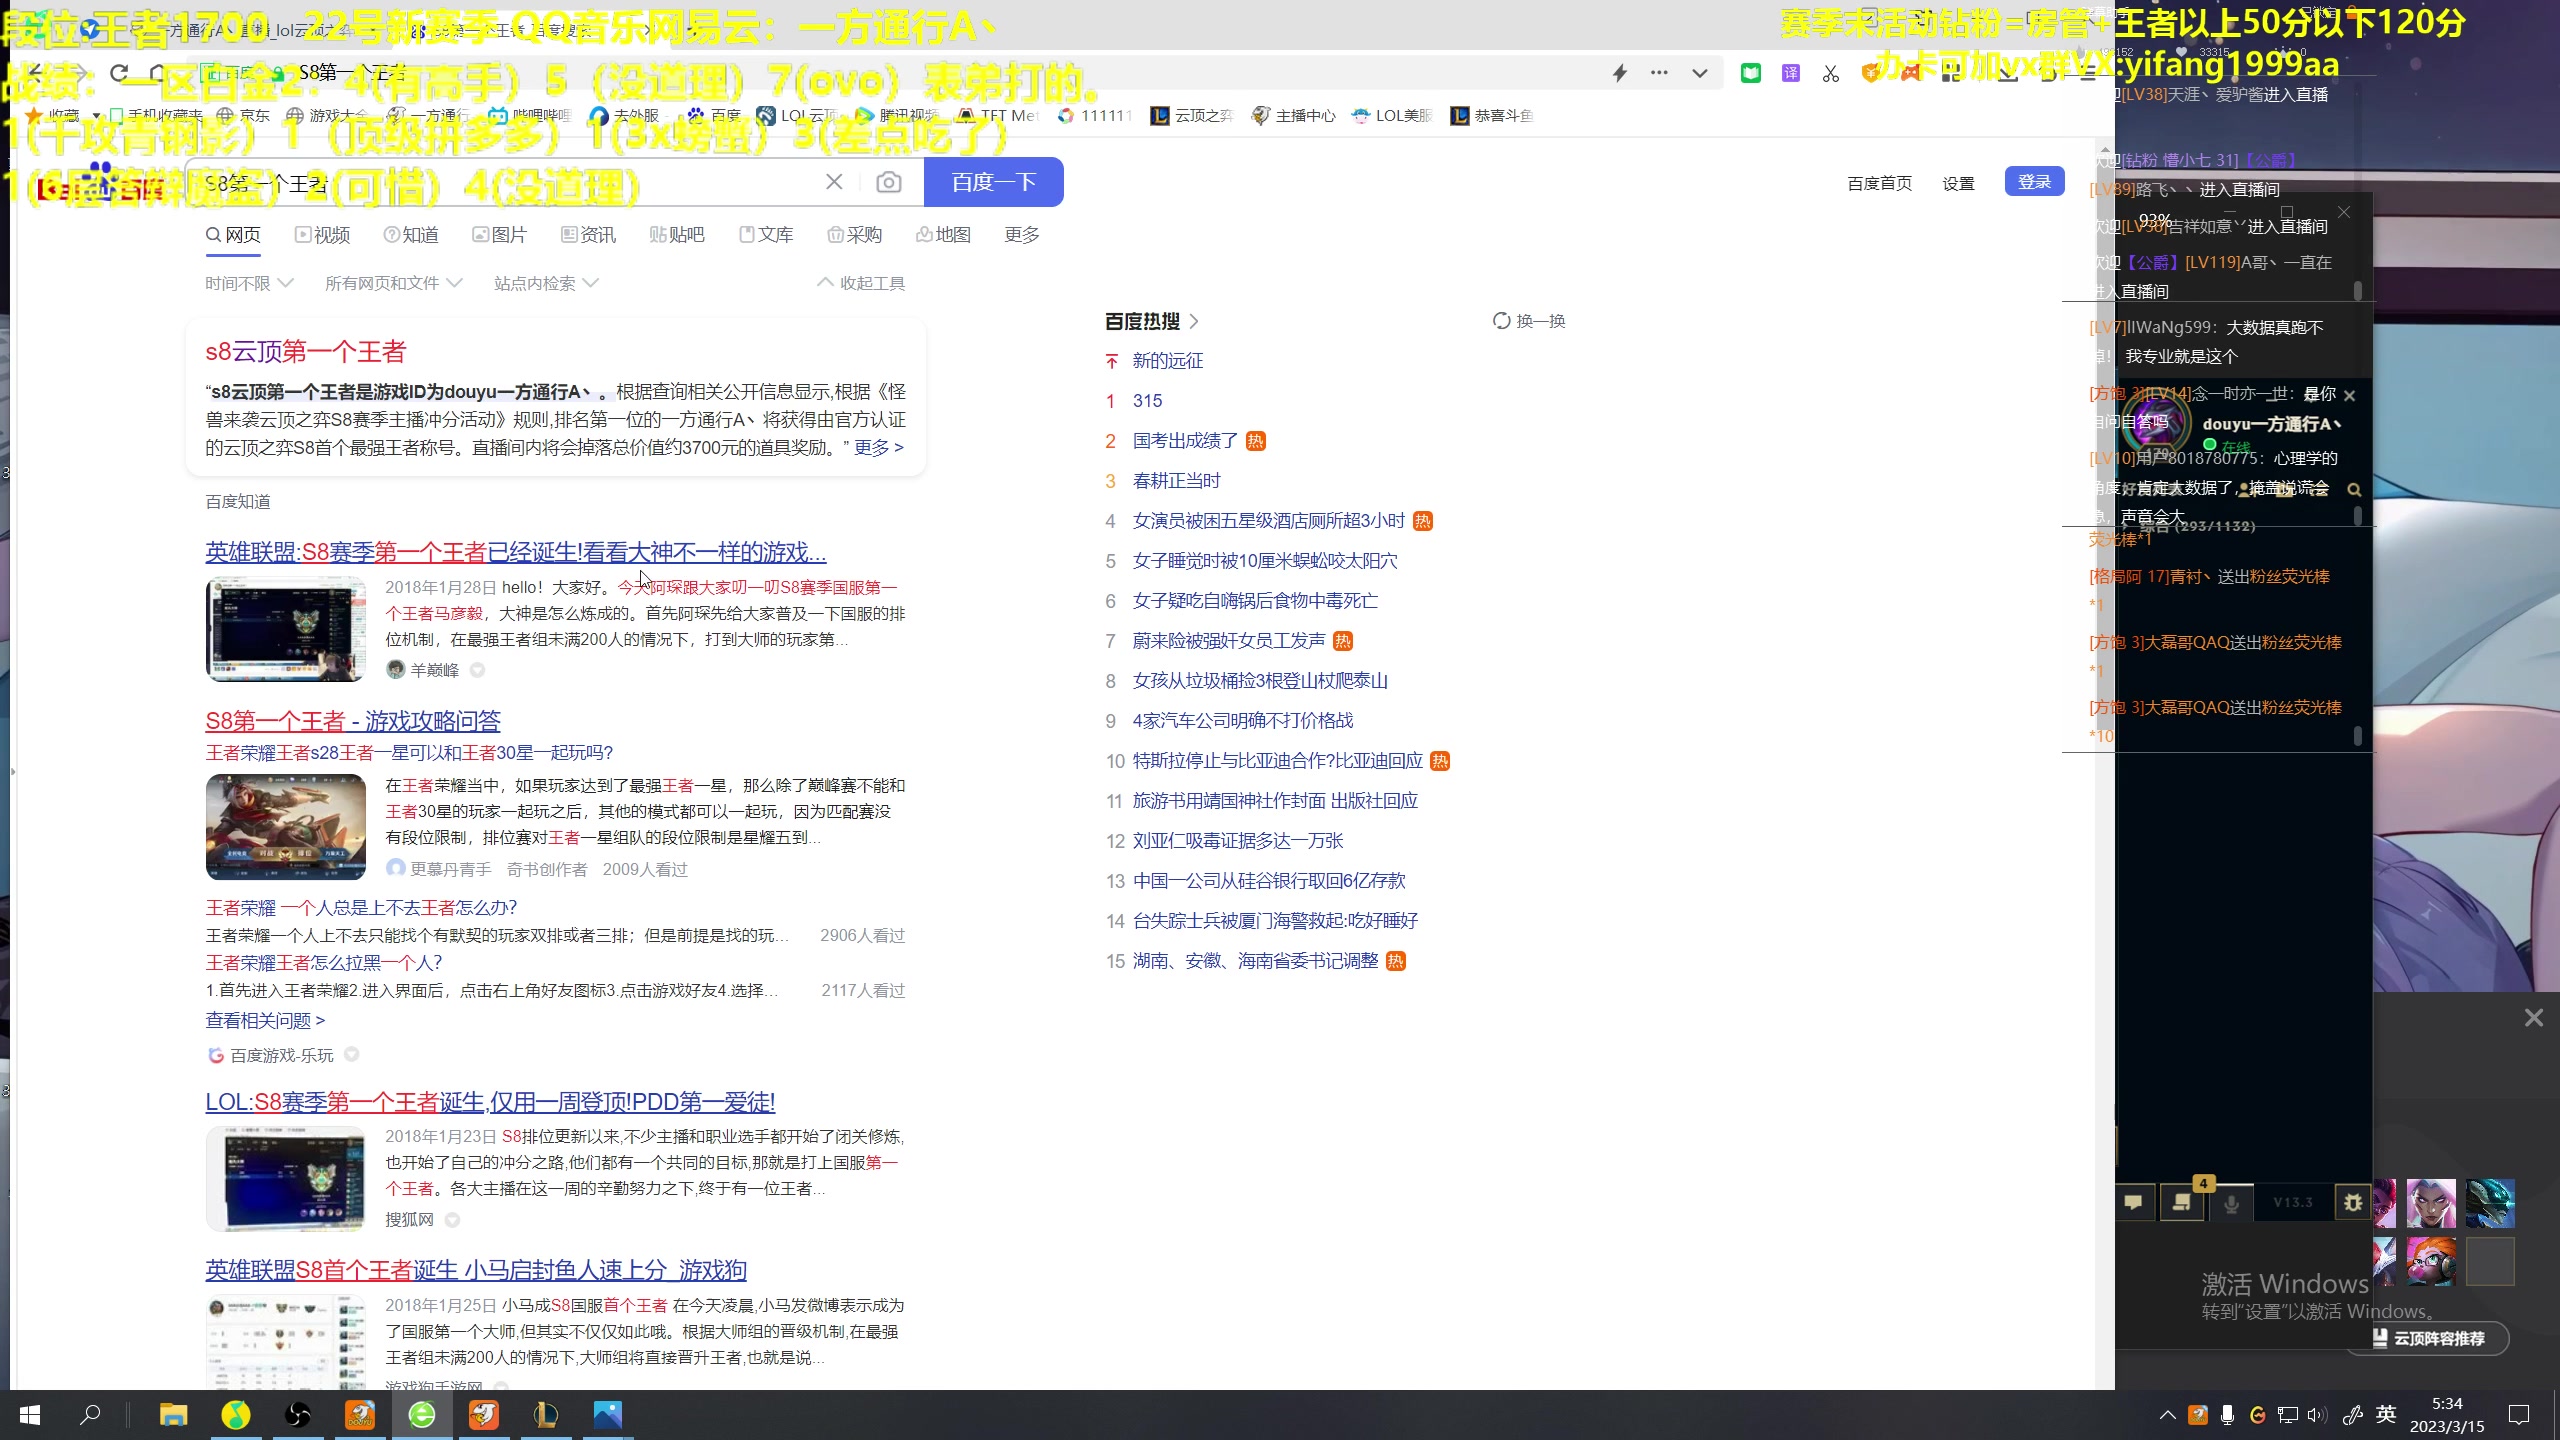2560x1440 pixels.
Task: Open the LoL client missions scroll icon
Action: (2182, 1202)
